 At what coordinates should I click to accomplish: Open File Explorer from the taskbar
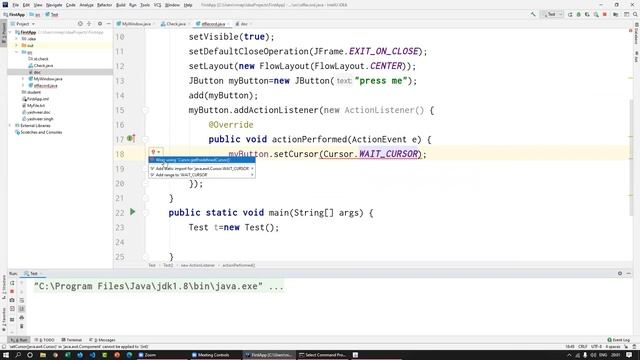tap(43, 355)
